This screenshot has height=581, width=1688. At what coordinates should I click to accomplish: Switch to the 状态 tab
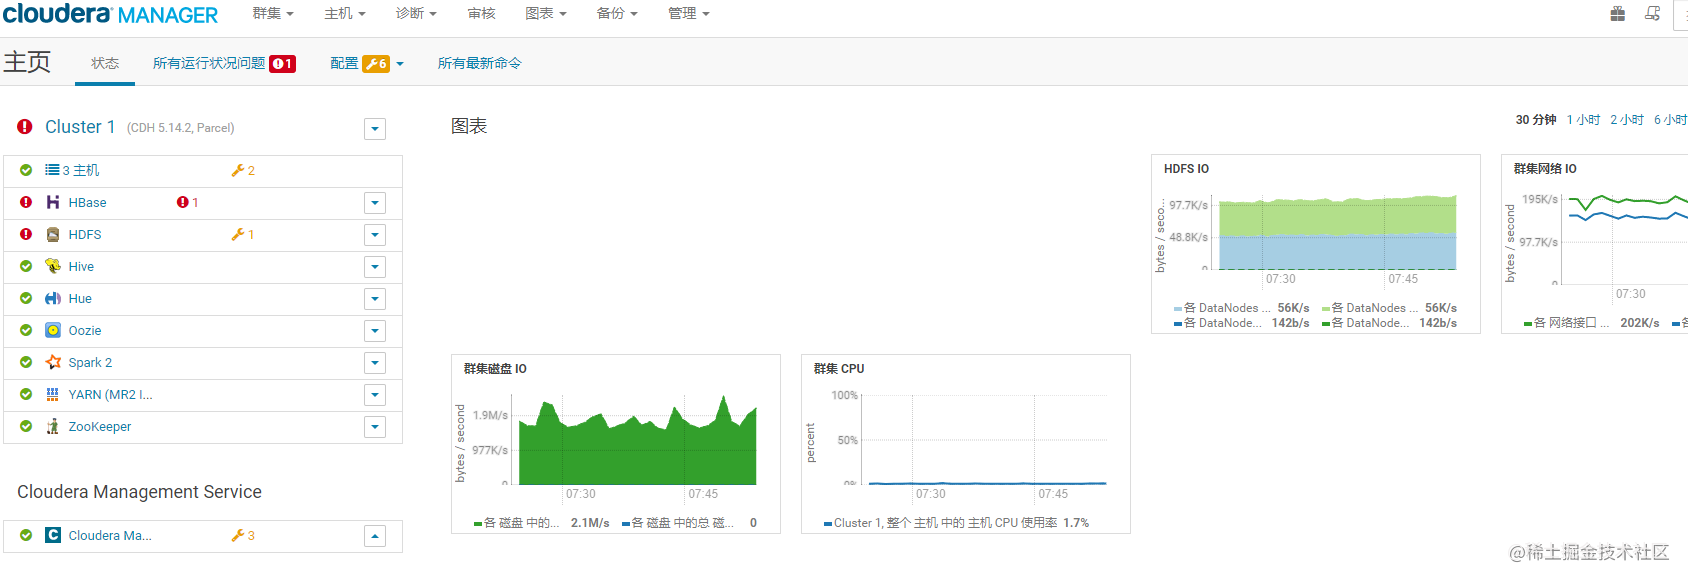point(105,63)
